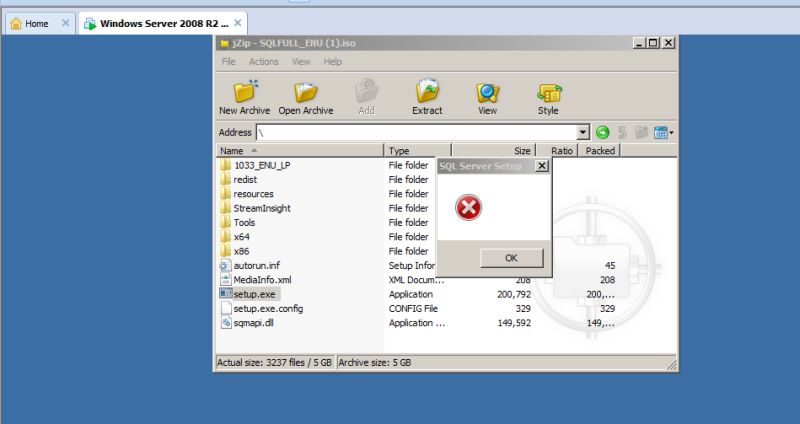Close the SQL Server Setup error dialog
This screenshot has width=800, height=424.
(542, 166)
